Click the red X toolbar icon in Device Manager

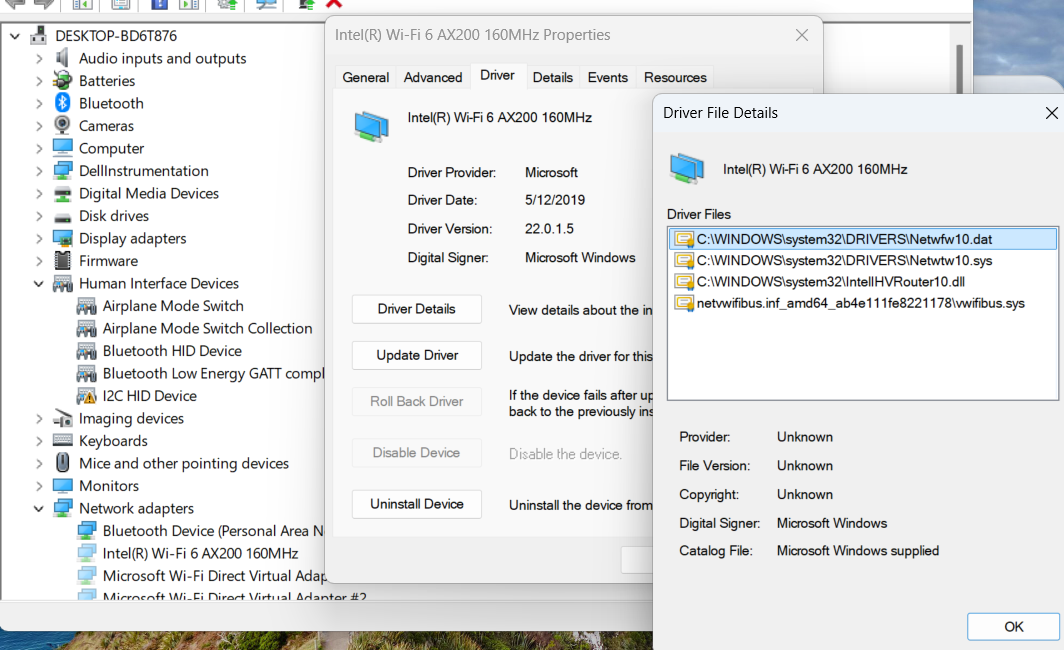tap(334, 3)
